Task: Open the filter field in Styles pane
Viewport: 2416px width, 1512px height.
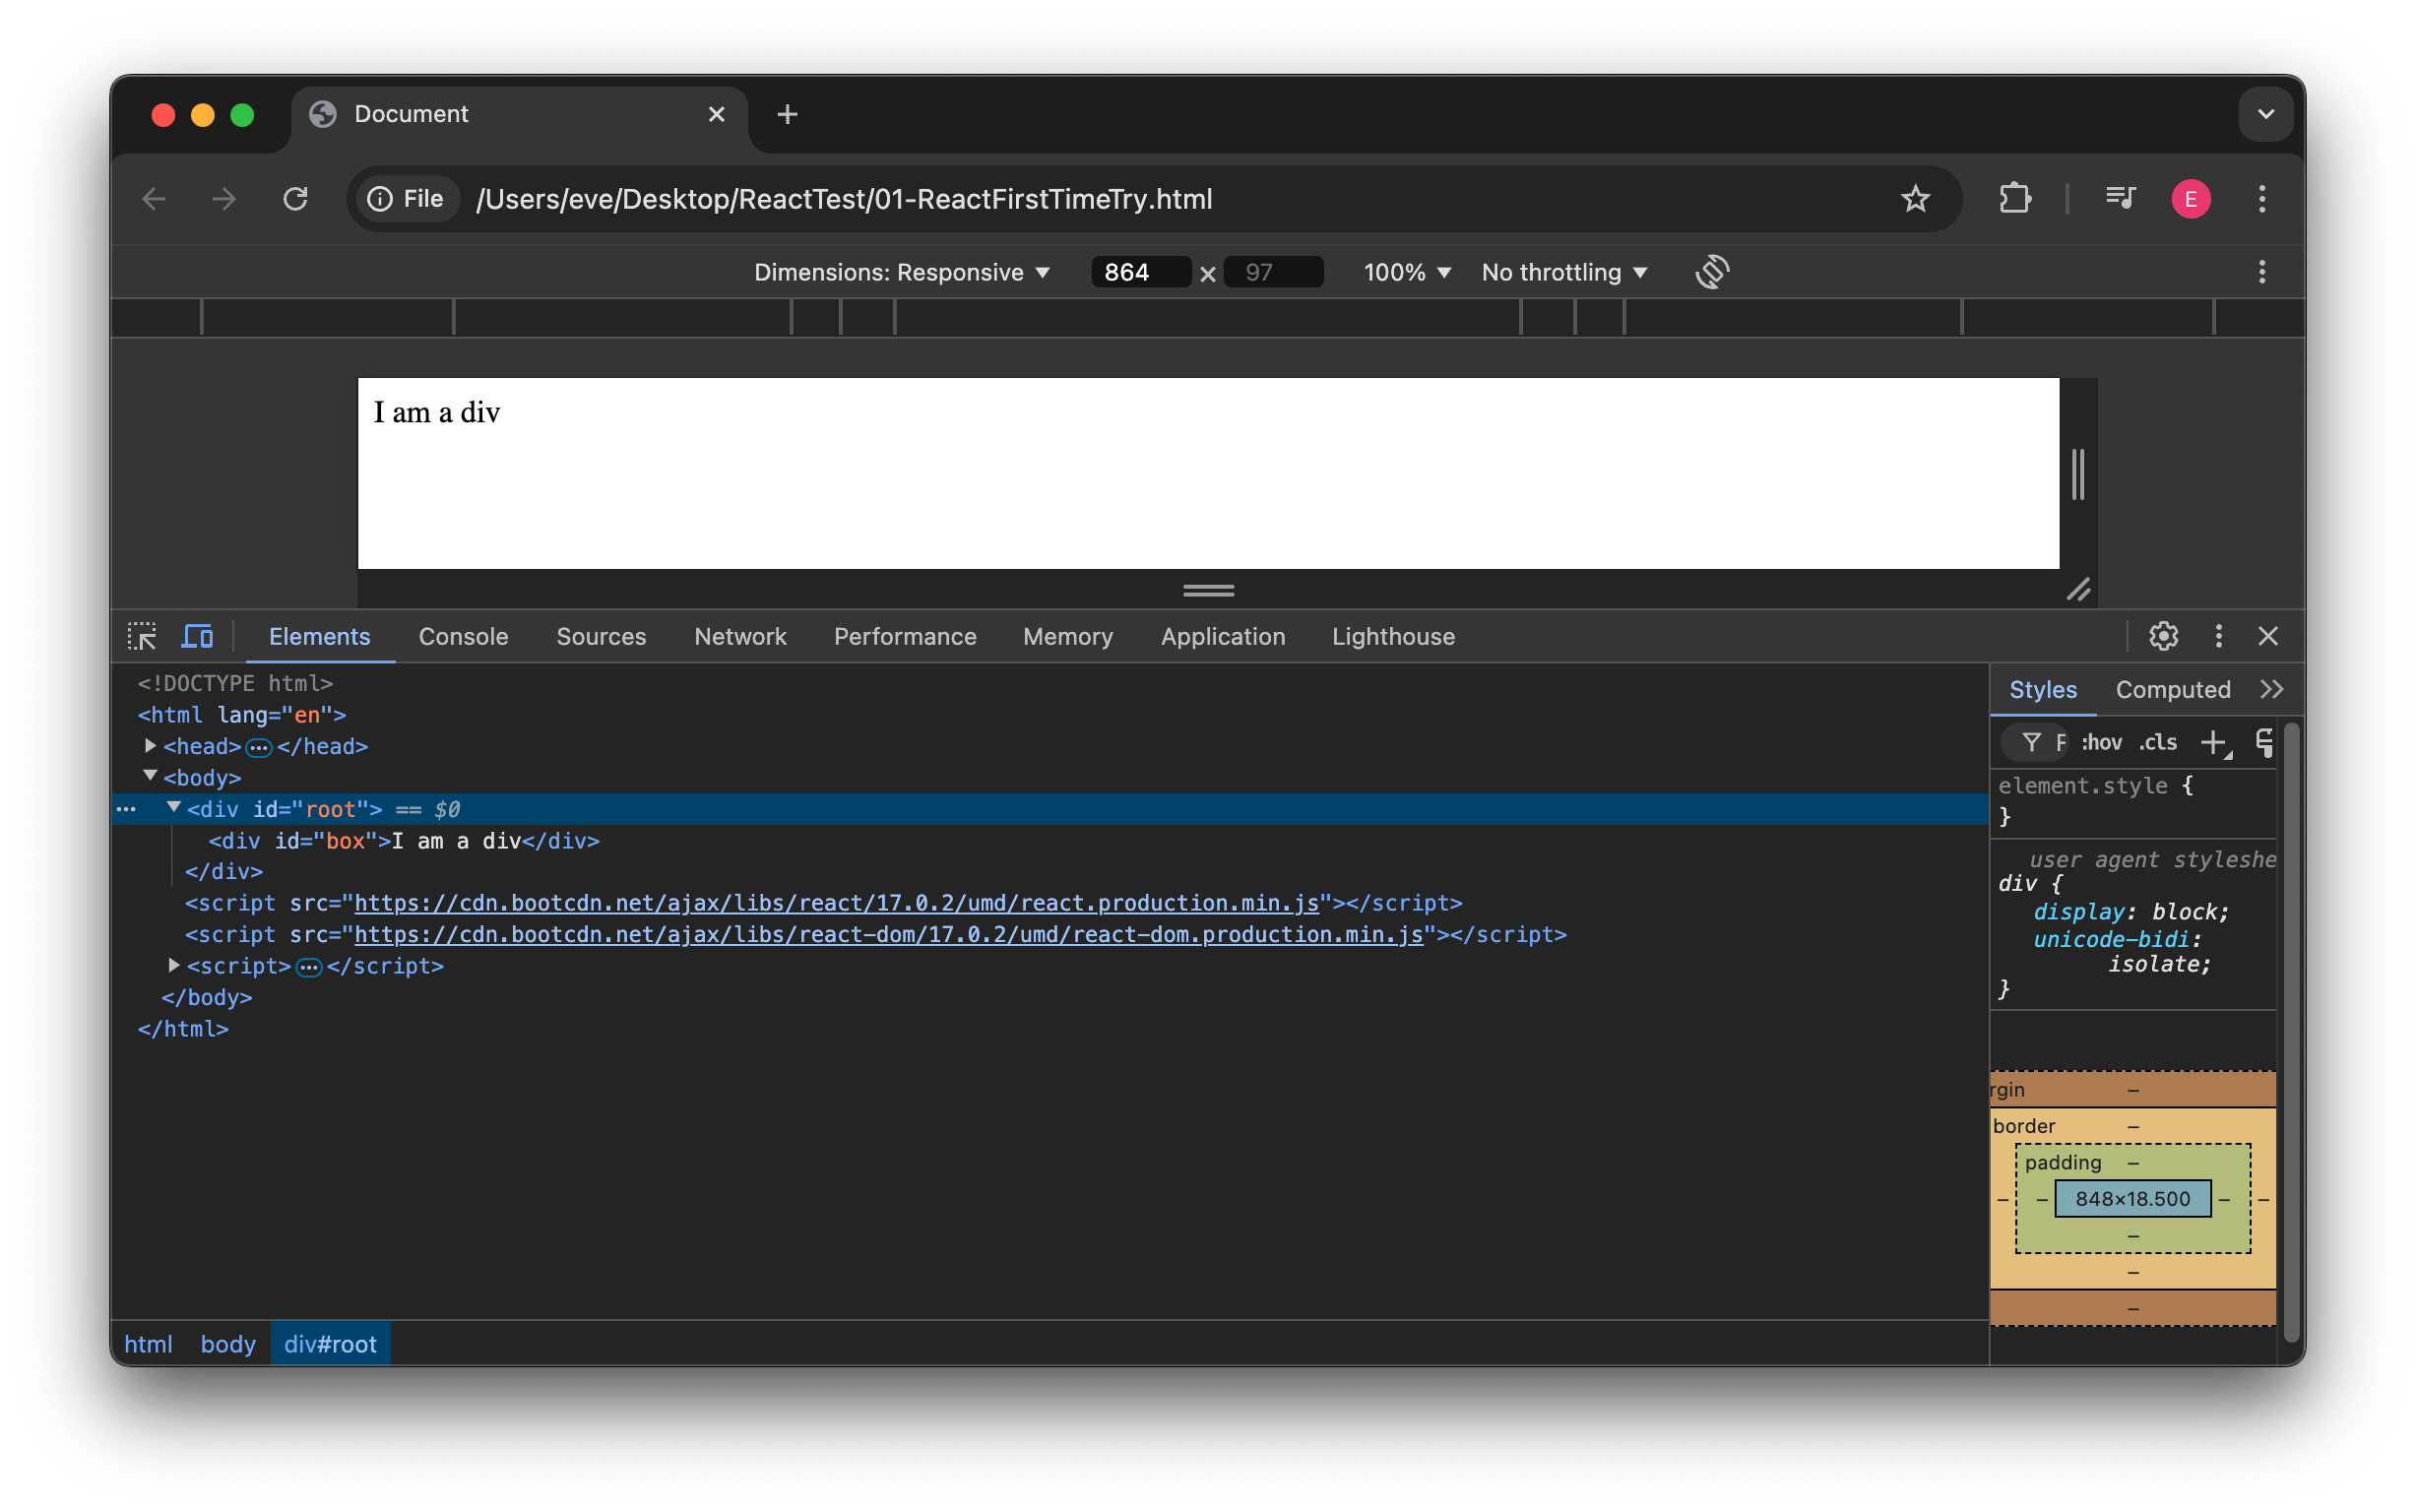Action: coord(2034,742)
